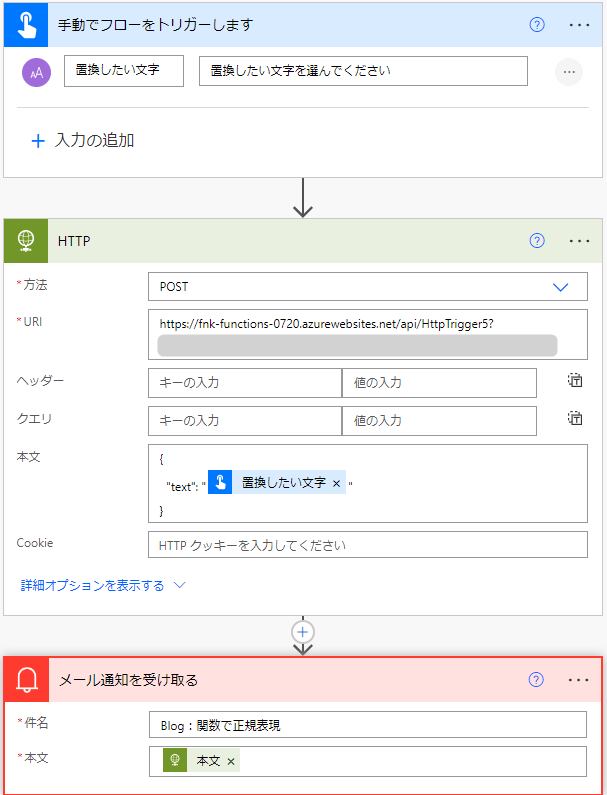Click the URI input field
Screen dimensions: 607x795
(368, 335)
